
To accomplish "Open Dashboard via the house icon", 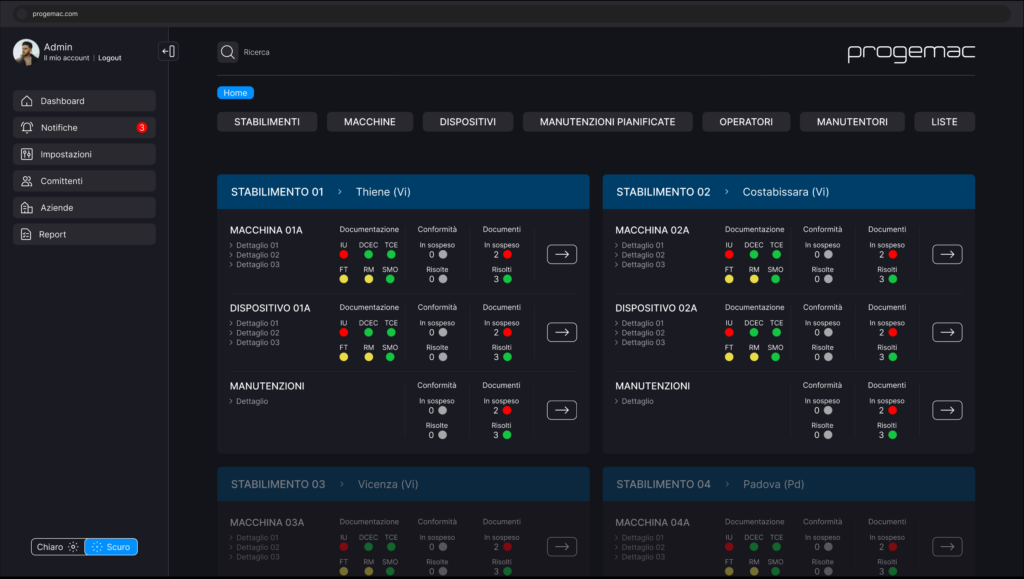I will (x=27, y=101).
